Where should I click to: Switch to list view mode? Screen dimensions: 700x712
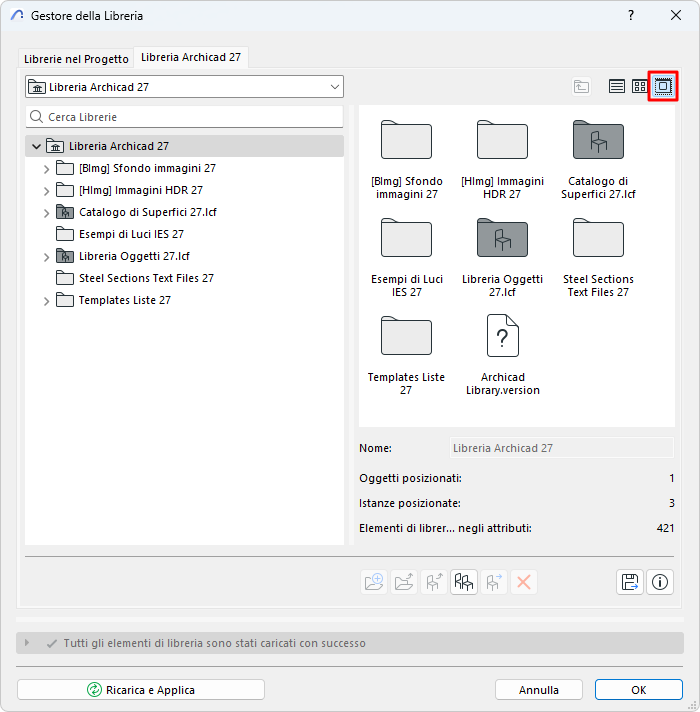616,86
